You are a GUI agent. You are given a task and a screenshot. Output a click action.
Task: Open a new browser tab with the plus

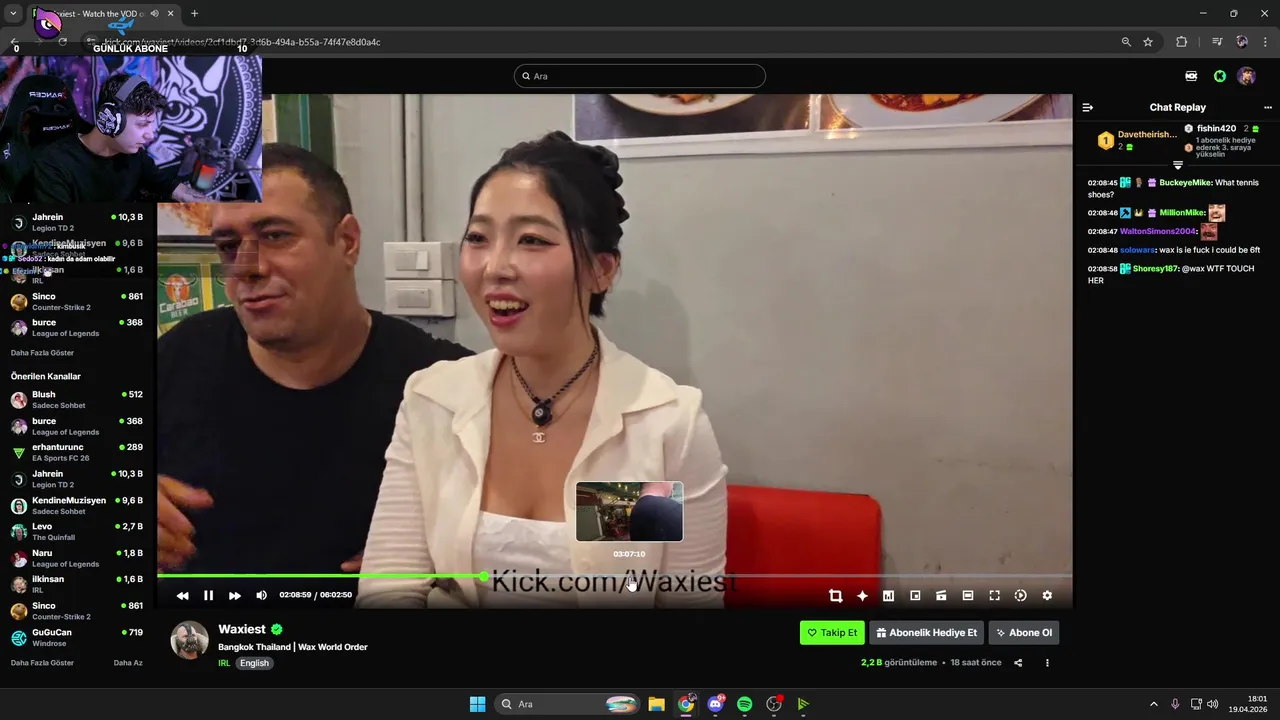194,14
